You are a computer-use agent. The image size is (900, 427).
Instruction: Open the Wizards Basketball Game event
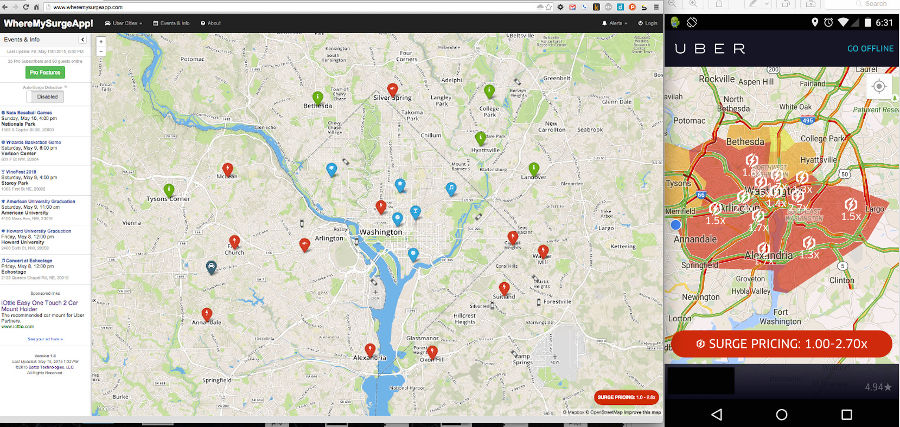[31, 142]
